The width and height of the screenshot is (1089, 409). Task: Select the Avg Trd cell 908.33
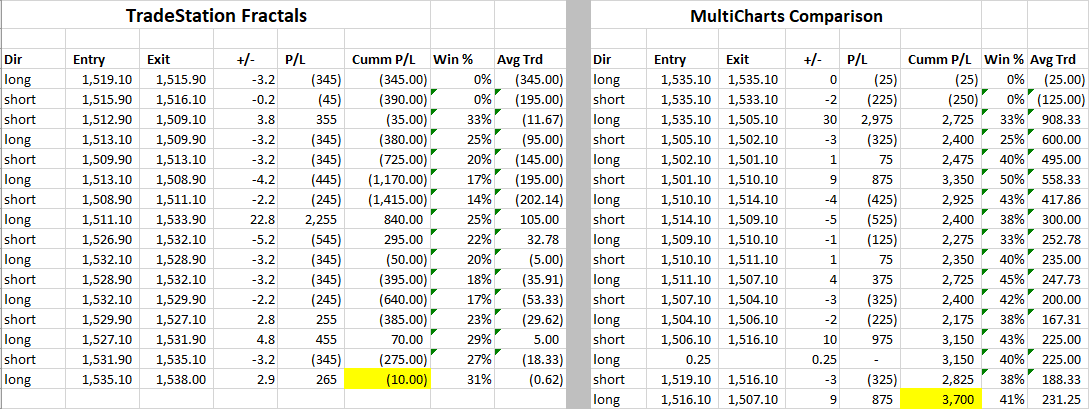[1058, 119]
